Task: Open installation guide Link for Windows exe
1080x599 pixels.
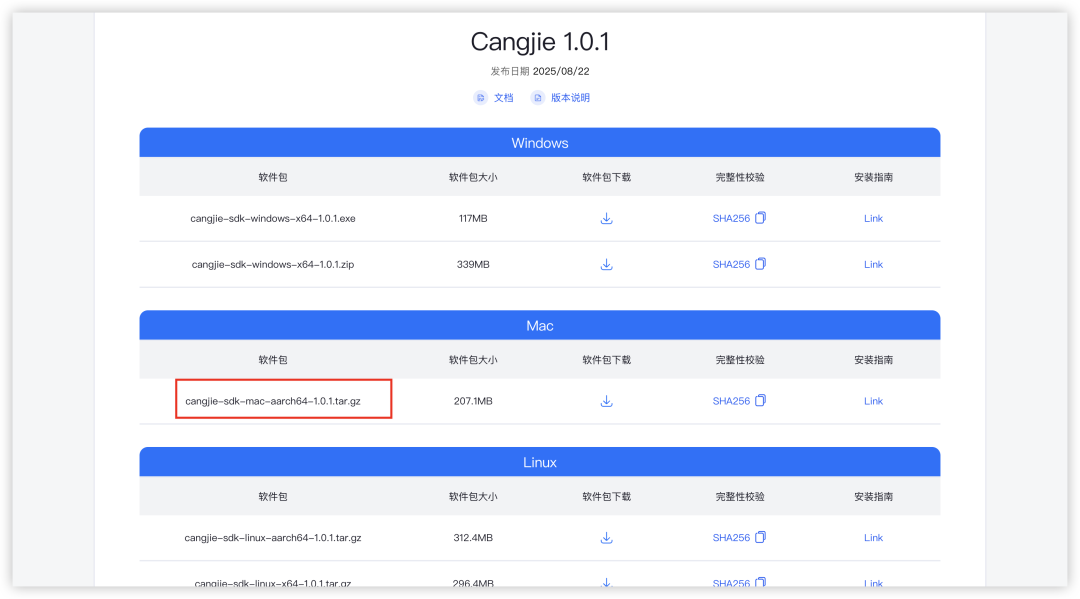Action: tap(873, 218)
